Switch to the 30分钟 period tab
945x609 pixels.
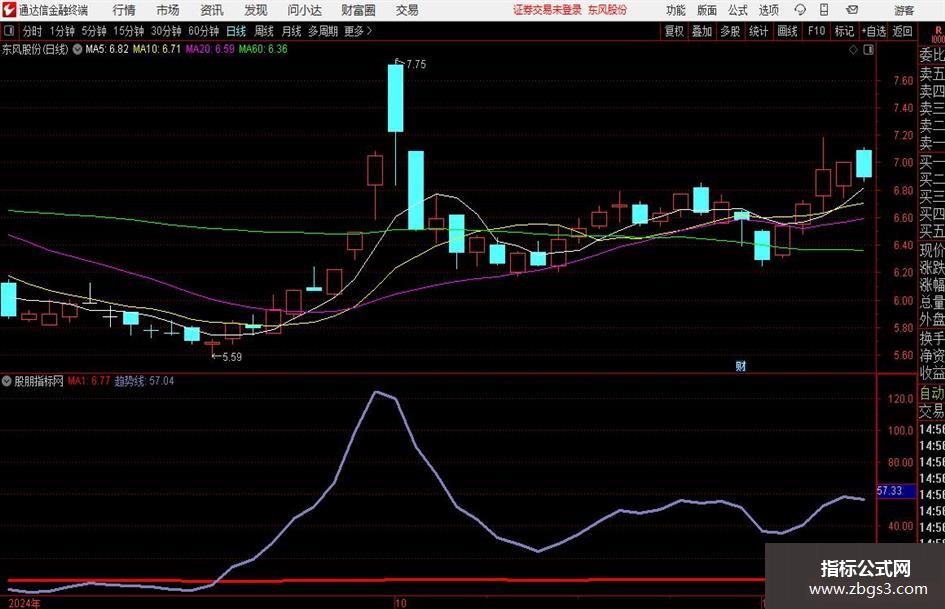point(166,31)
